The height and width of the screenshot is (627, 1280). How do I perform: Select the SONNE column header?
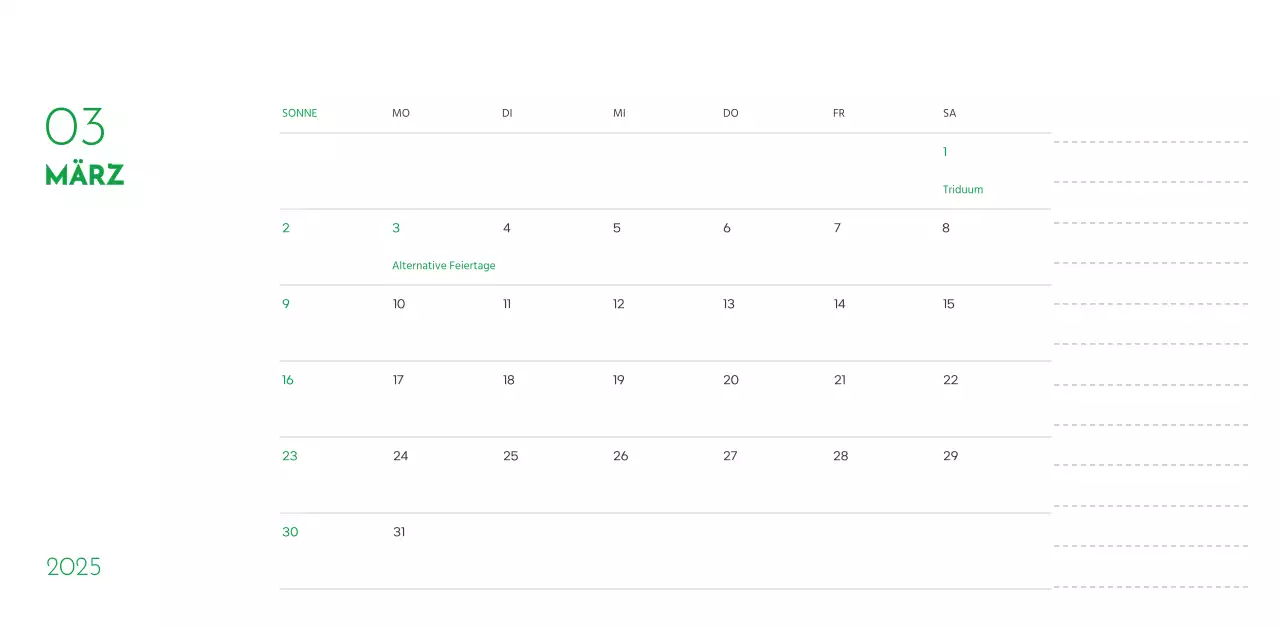[x=299, y=113]
